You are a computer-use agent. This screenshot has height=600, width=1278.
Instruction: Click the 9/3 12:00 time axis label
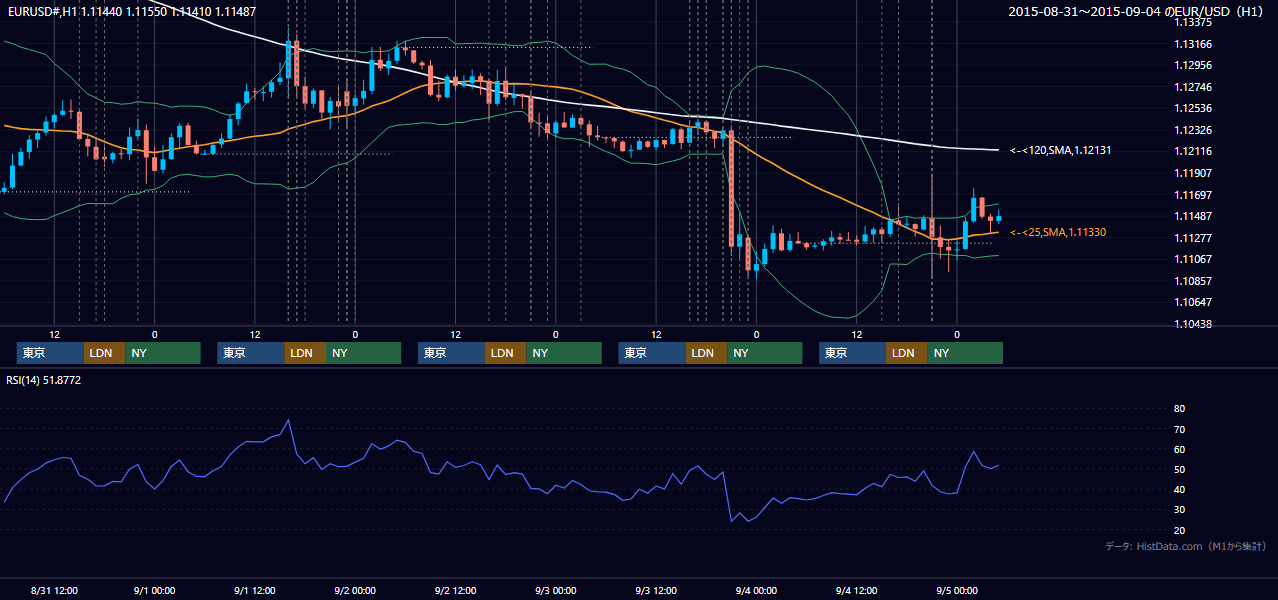pos(656,590)
